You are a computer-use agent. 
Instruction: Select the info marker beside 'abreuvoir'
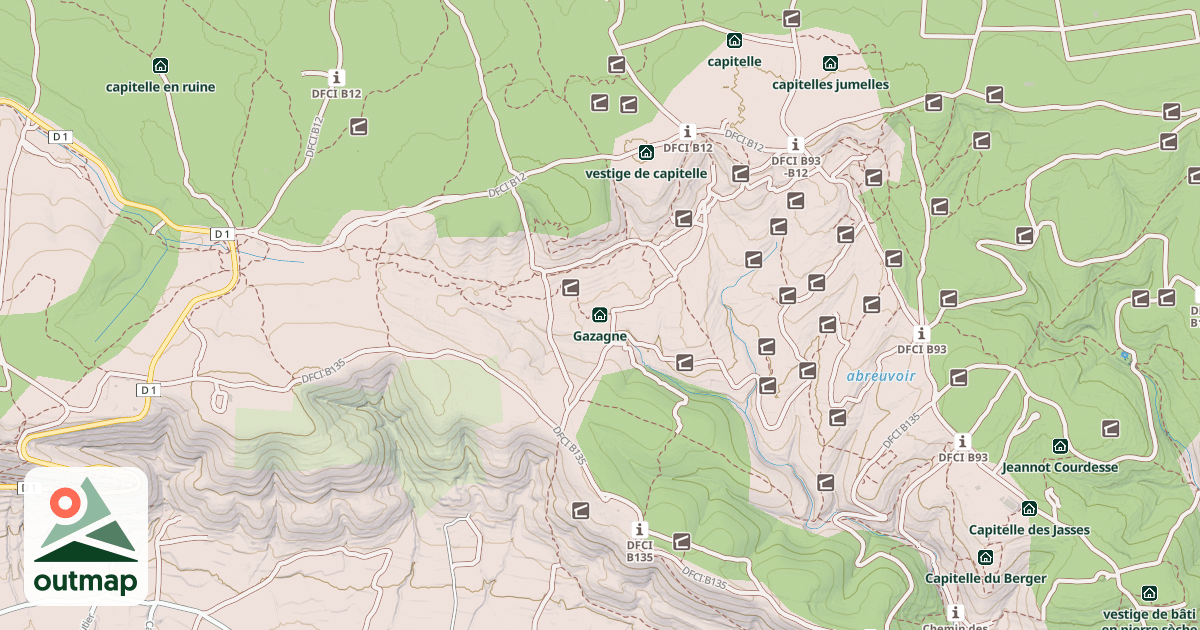921,334
